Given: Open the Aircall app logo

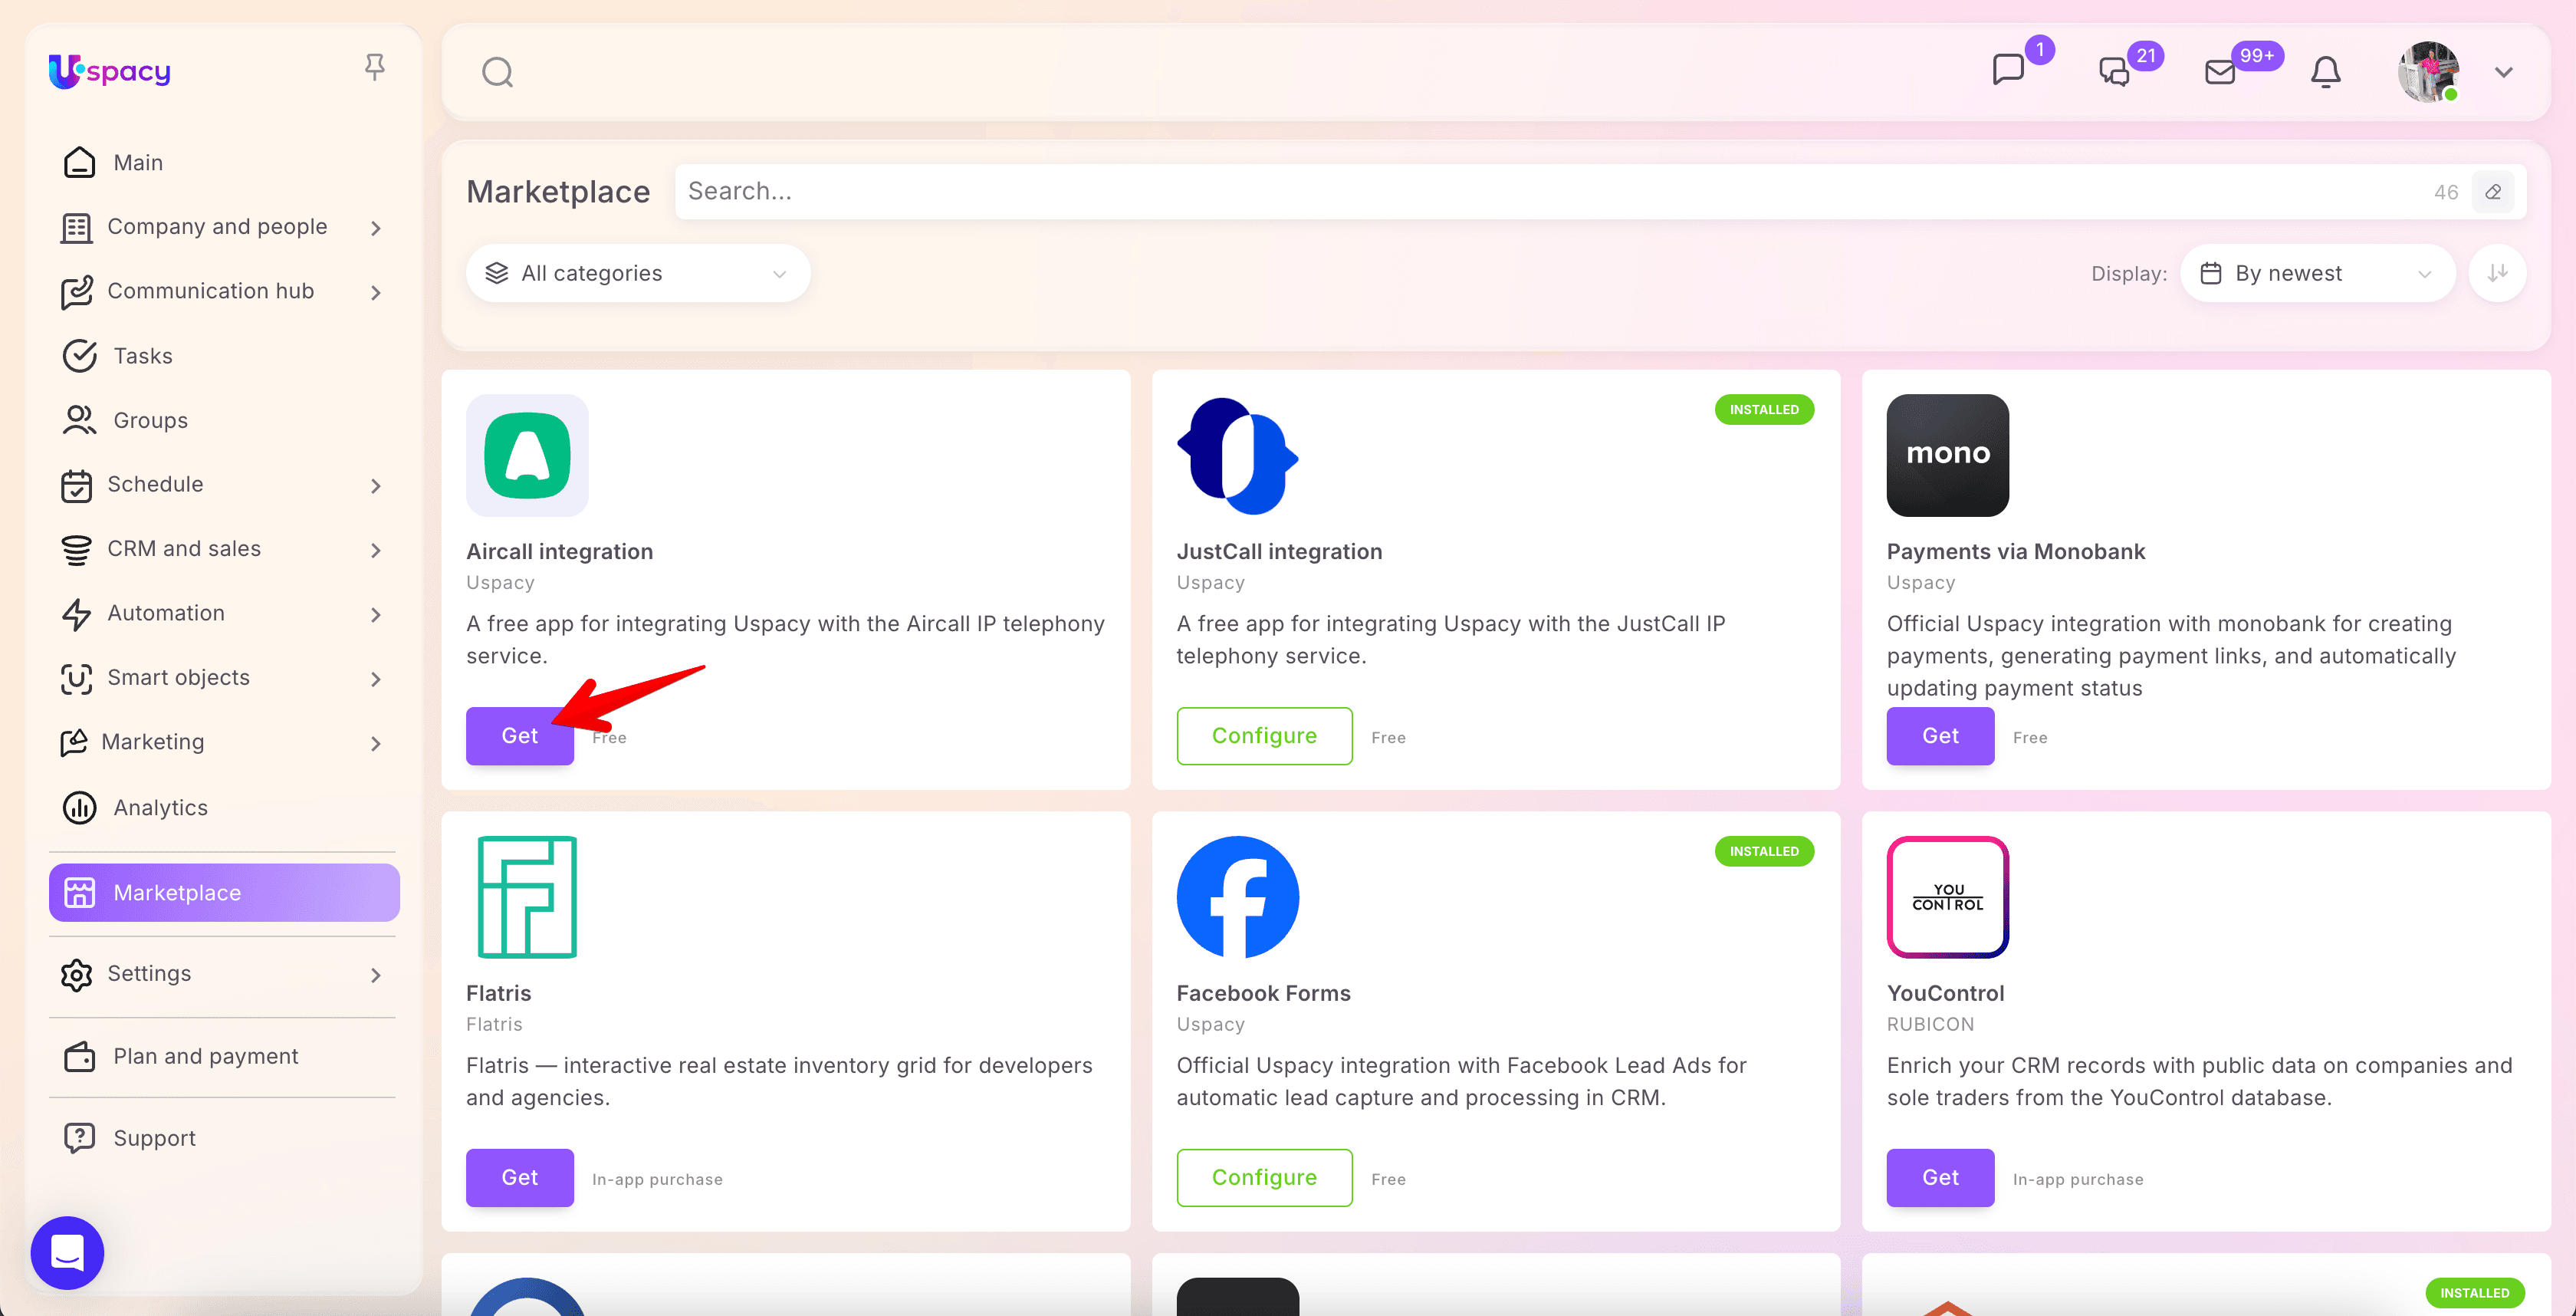Looking at the screenshot, I should coord(527,455).
